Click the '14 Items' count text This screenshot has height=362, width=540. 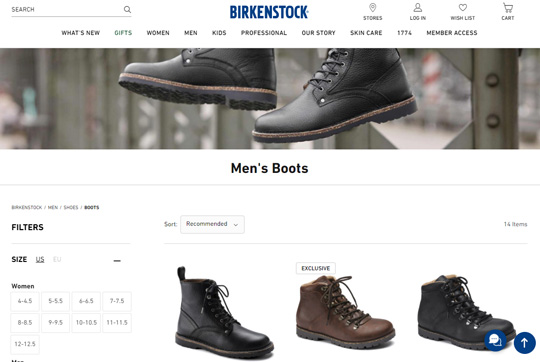coord(516,224)
